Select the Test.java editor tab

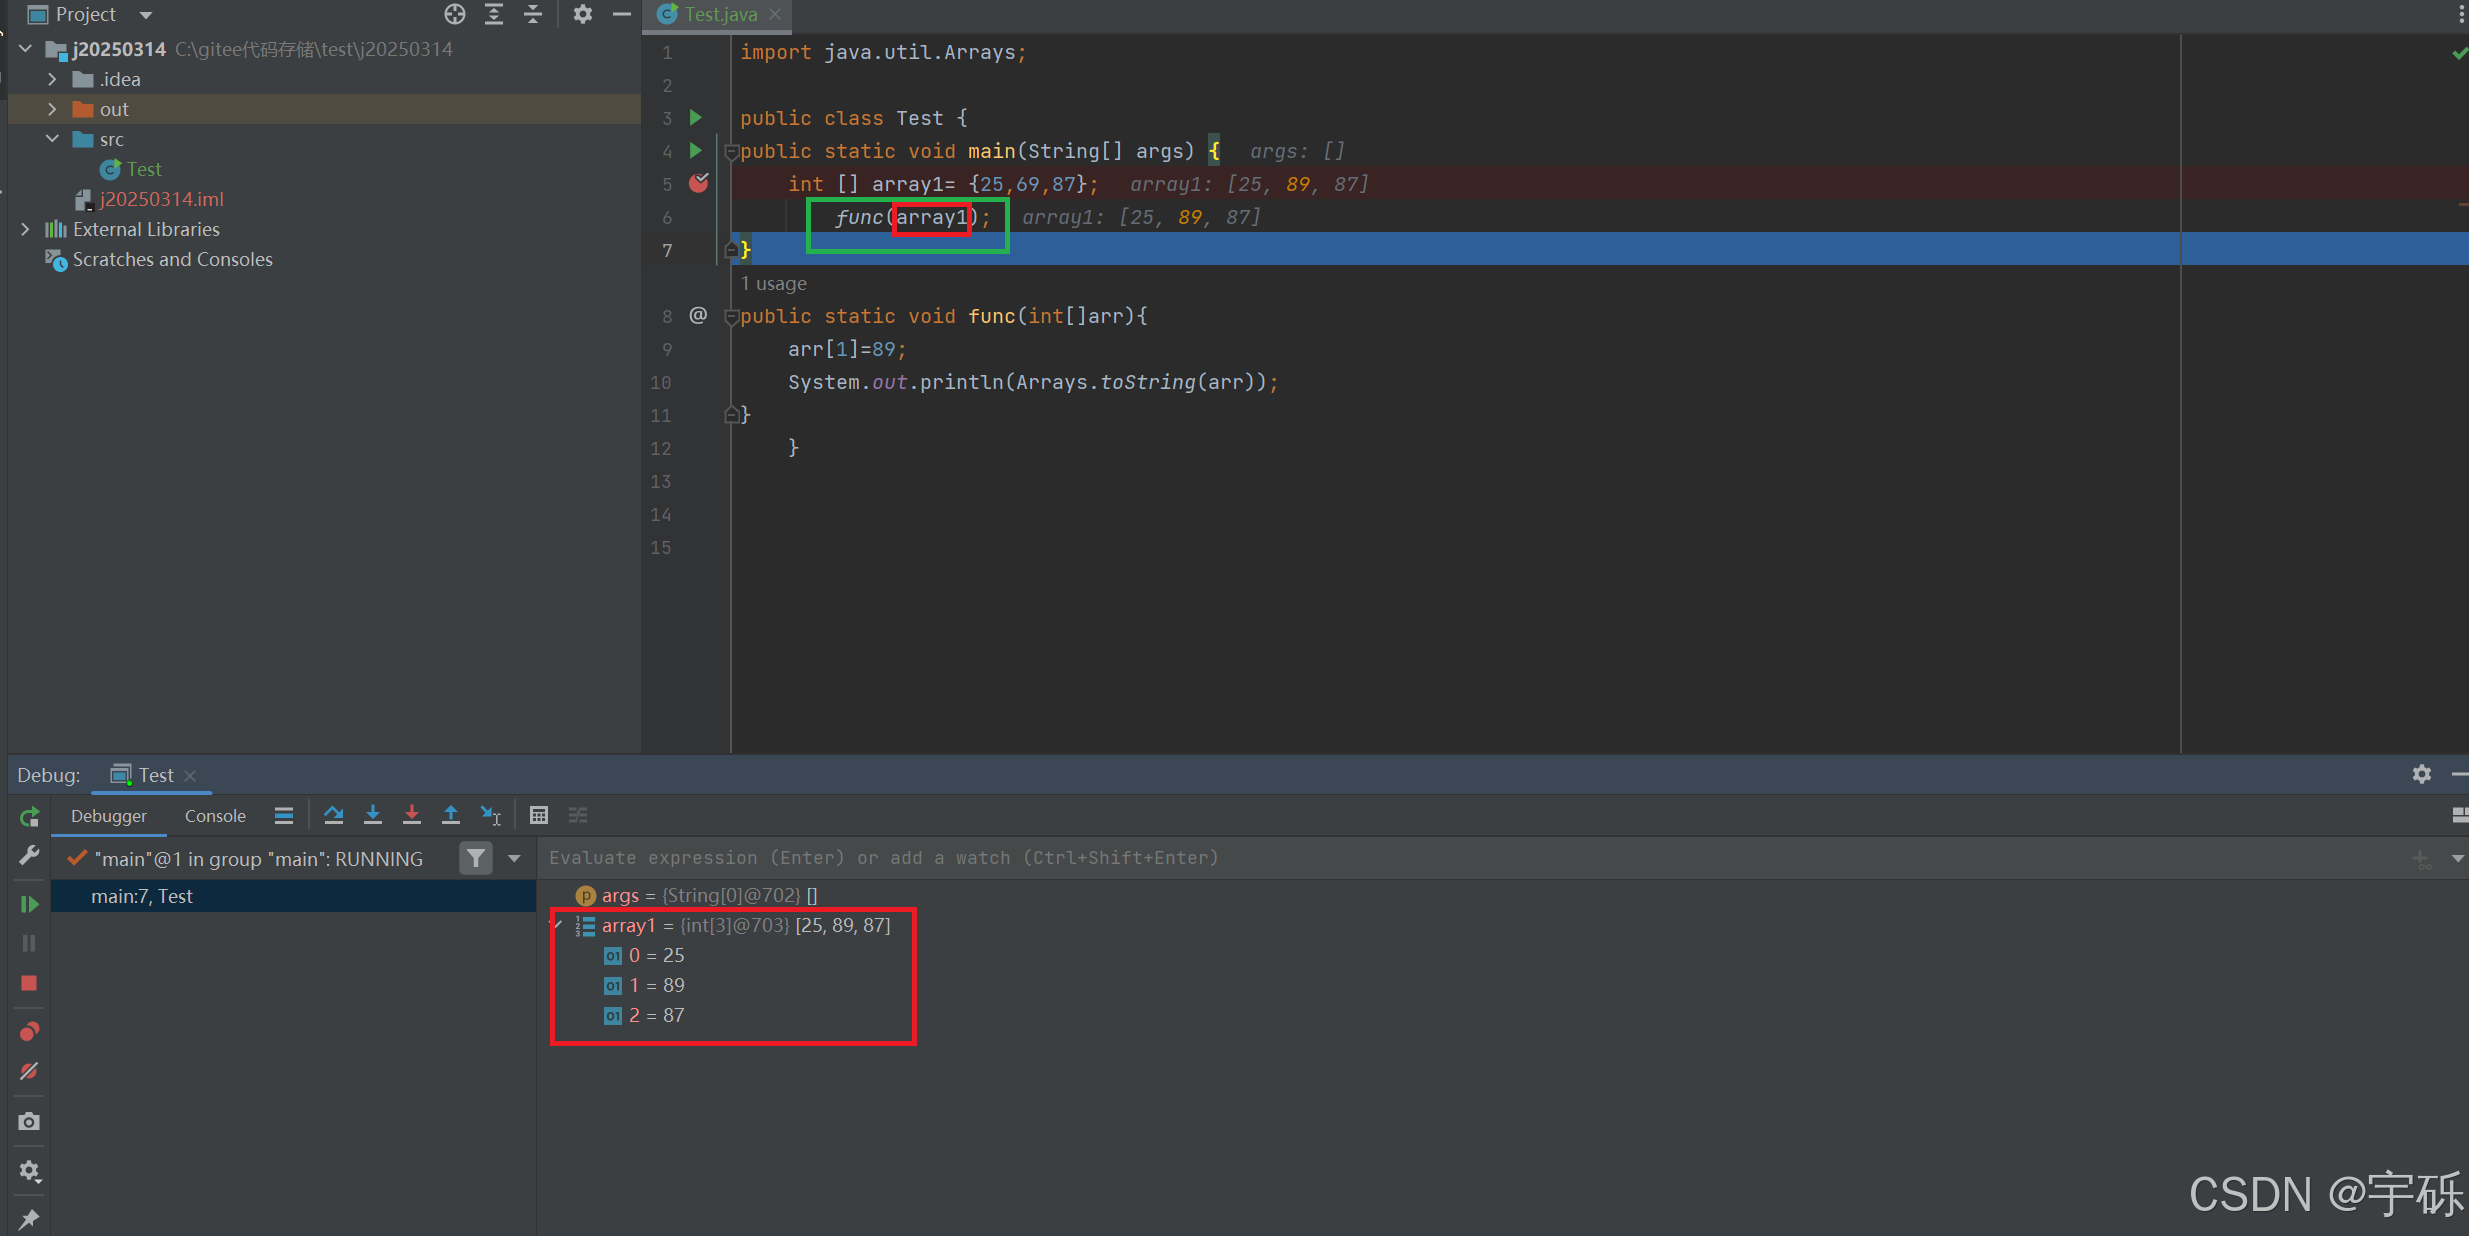tap(720, 14)
